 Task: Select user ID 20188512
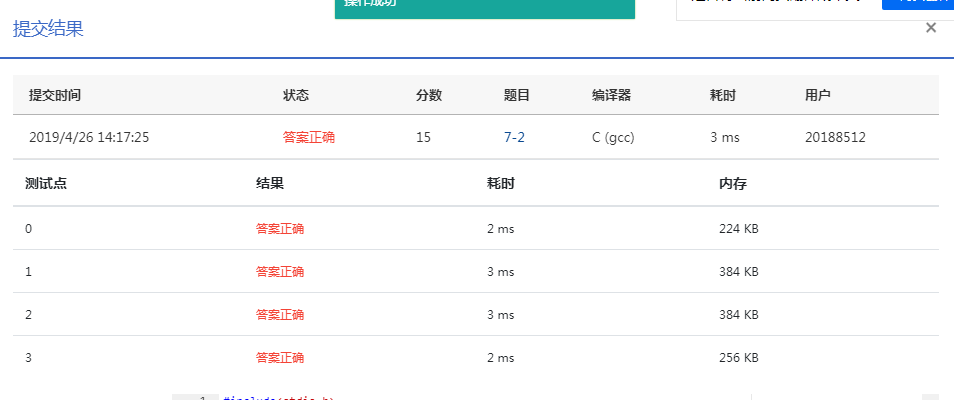point(835,138)
